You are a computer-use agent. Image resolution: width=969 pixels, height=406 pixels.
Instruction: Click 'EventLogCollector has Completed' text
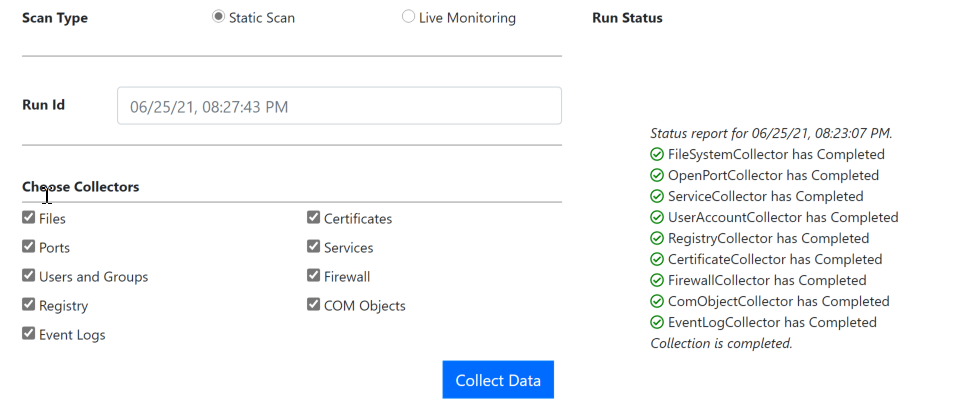point(772,323)
